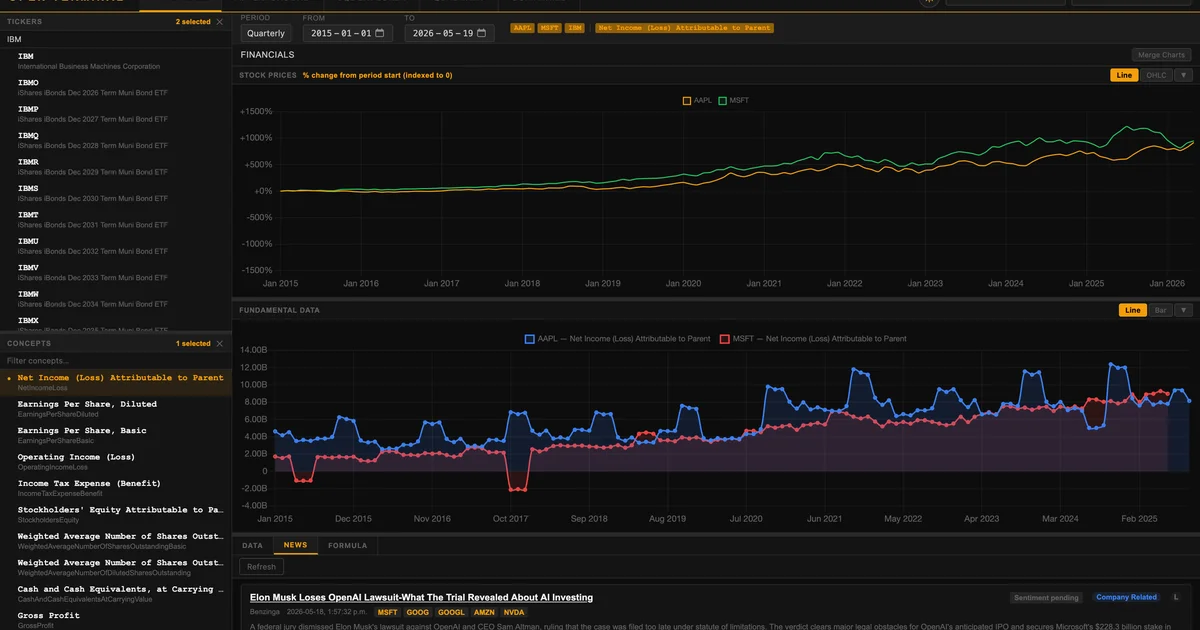1200x630 pixels.
Task: Click the NVDA tag on the news article
Action: click(514, 612)
